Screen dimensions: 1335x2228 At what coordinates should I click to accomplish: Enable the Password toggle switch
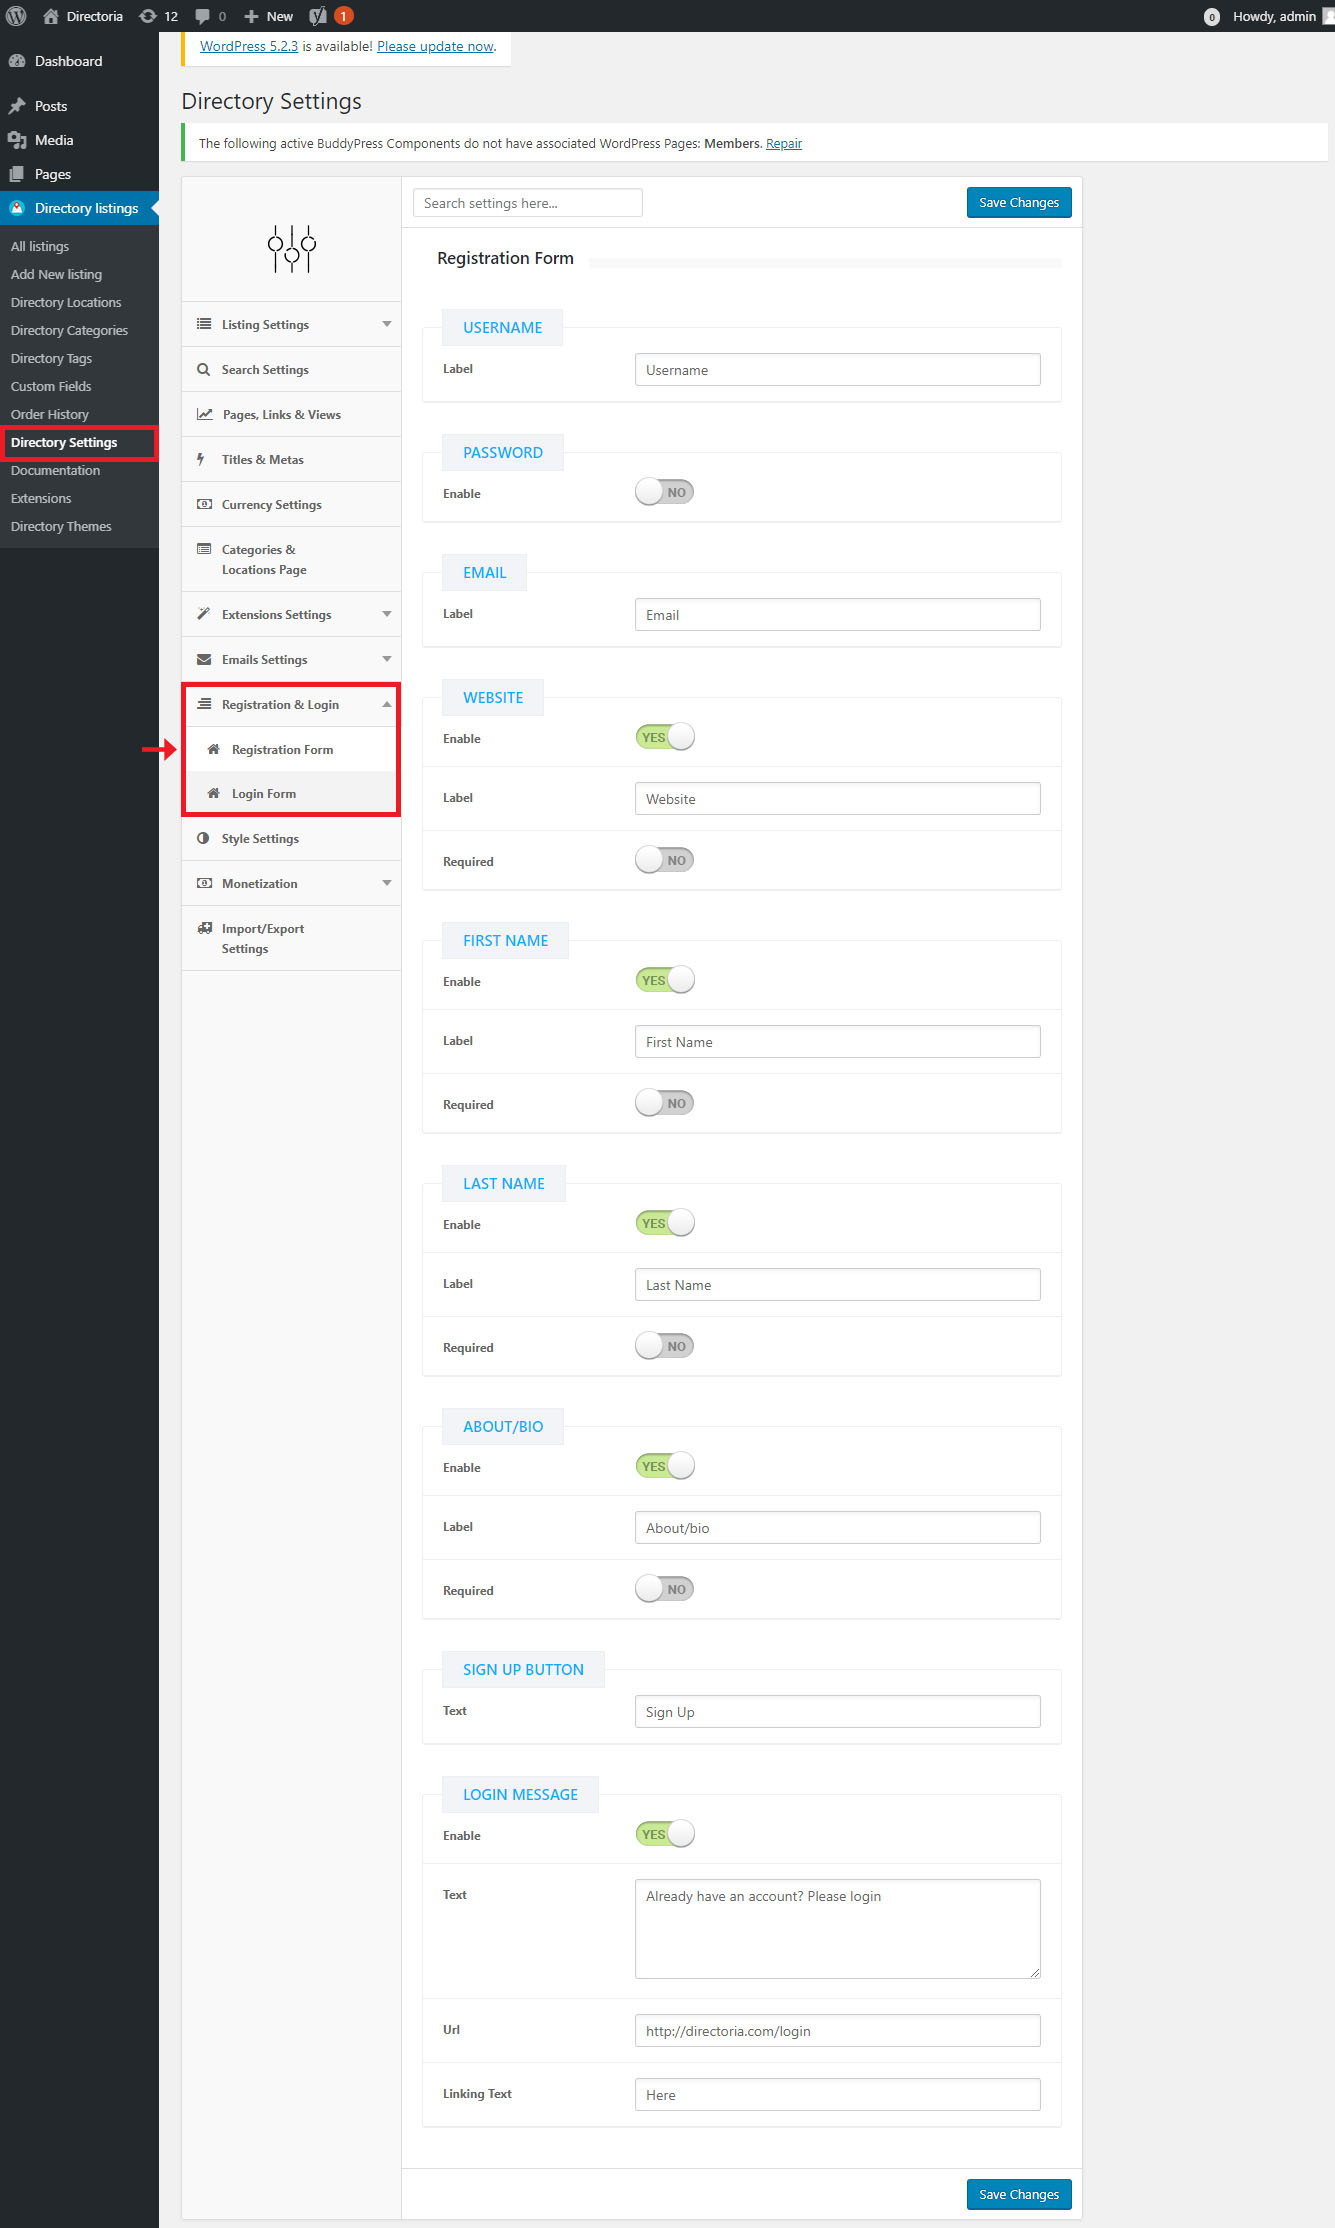click(x=664, y=492)
